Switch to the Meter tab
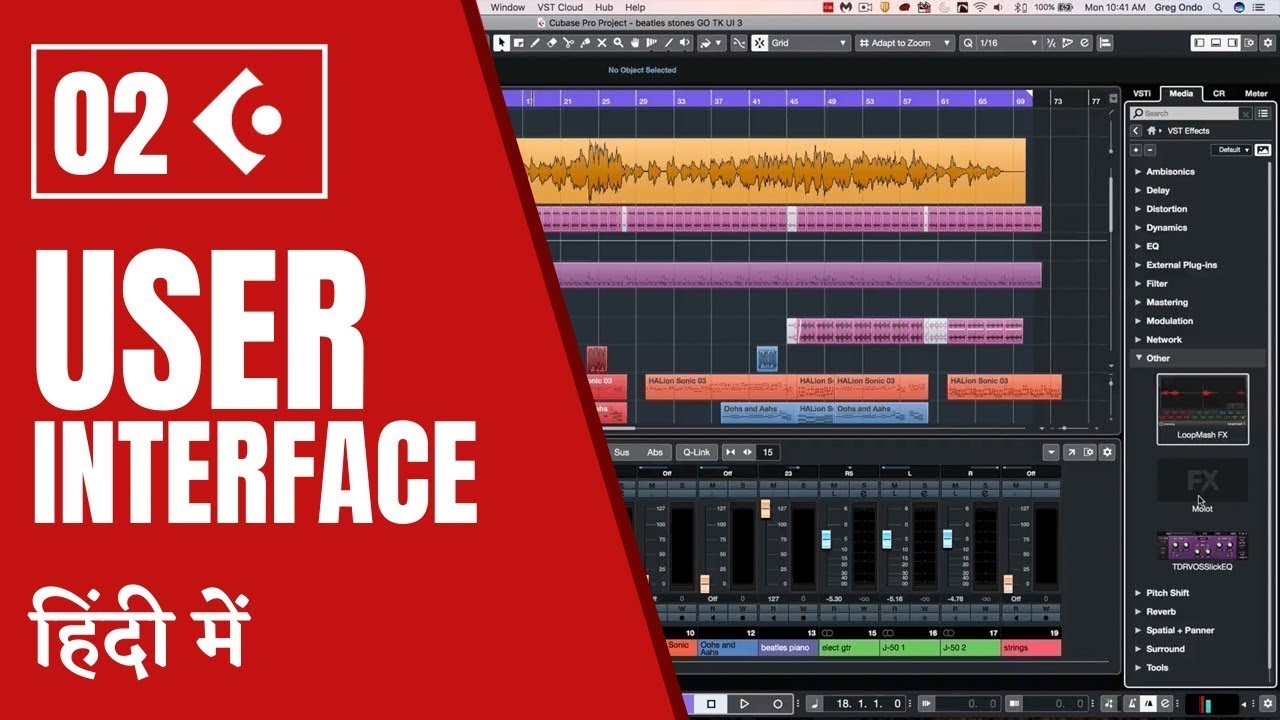The height and width of the screenshot is (720, 1280). point(1256,93)
